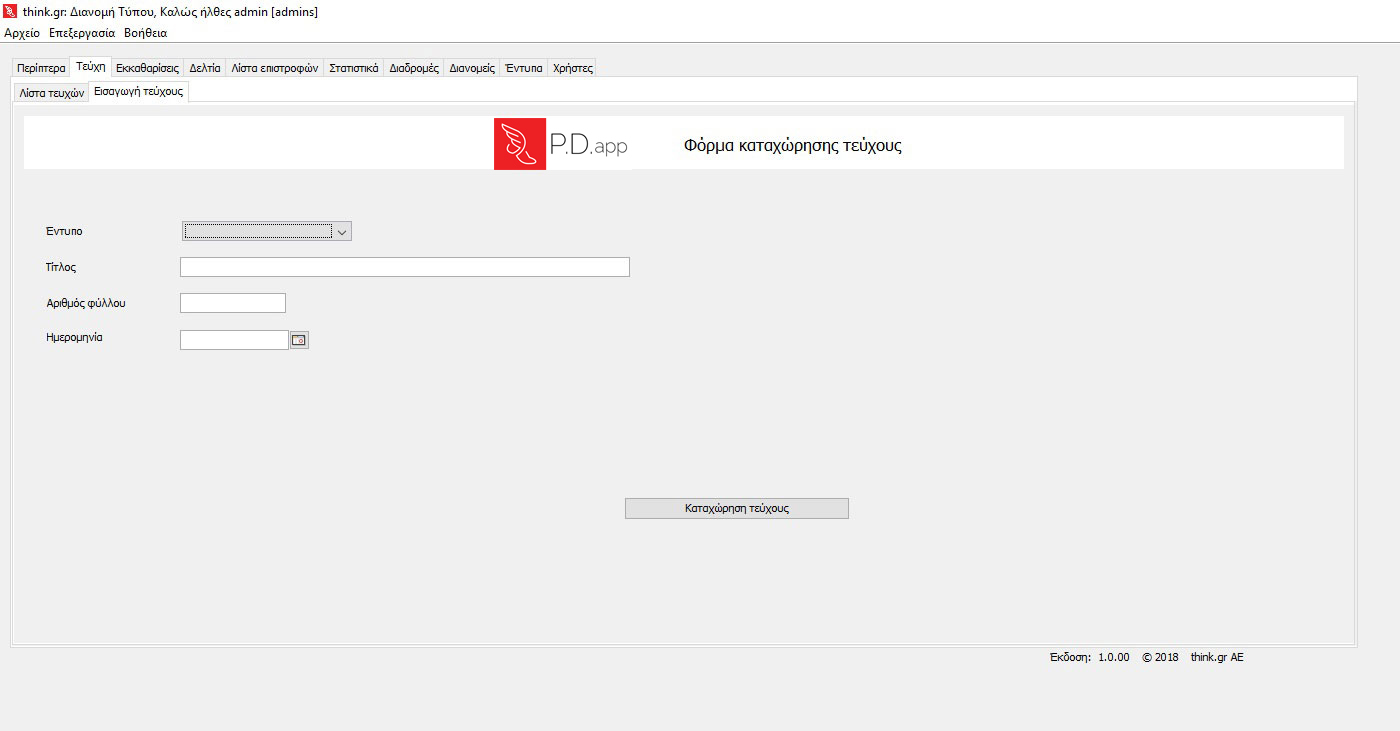Expand the Έντυπο dropdown list
Image resolution: width=1400 pixels, height=731 pixels.
click(342, 232)
